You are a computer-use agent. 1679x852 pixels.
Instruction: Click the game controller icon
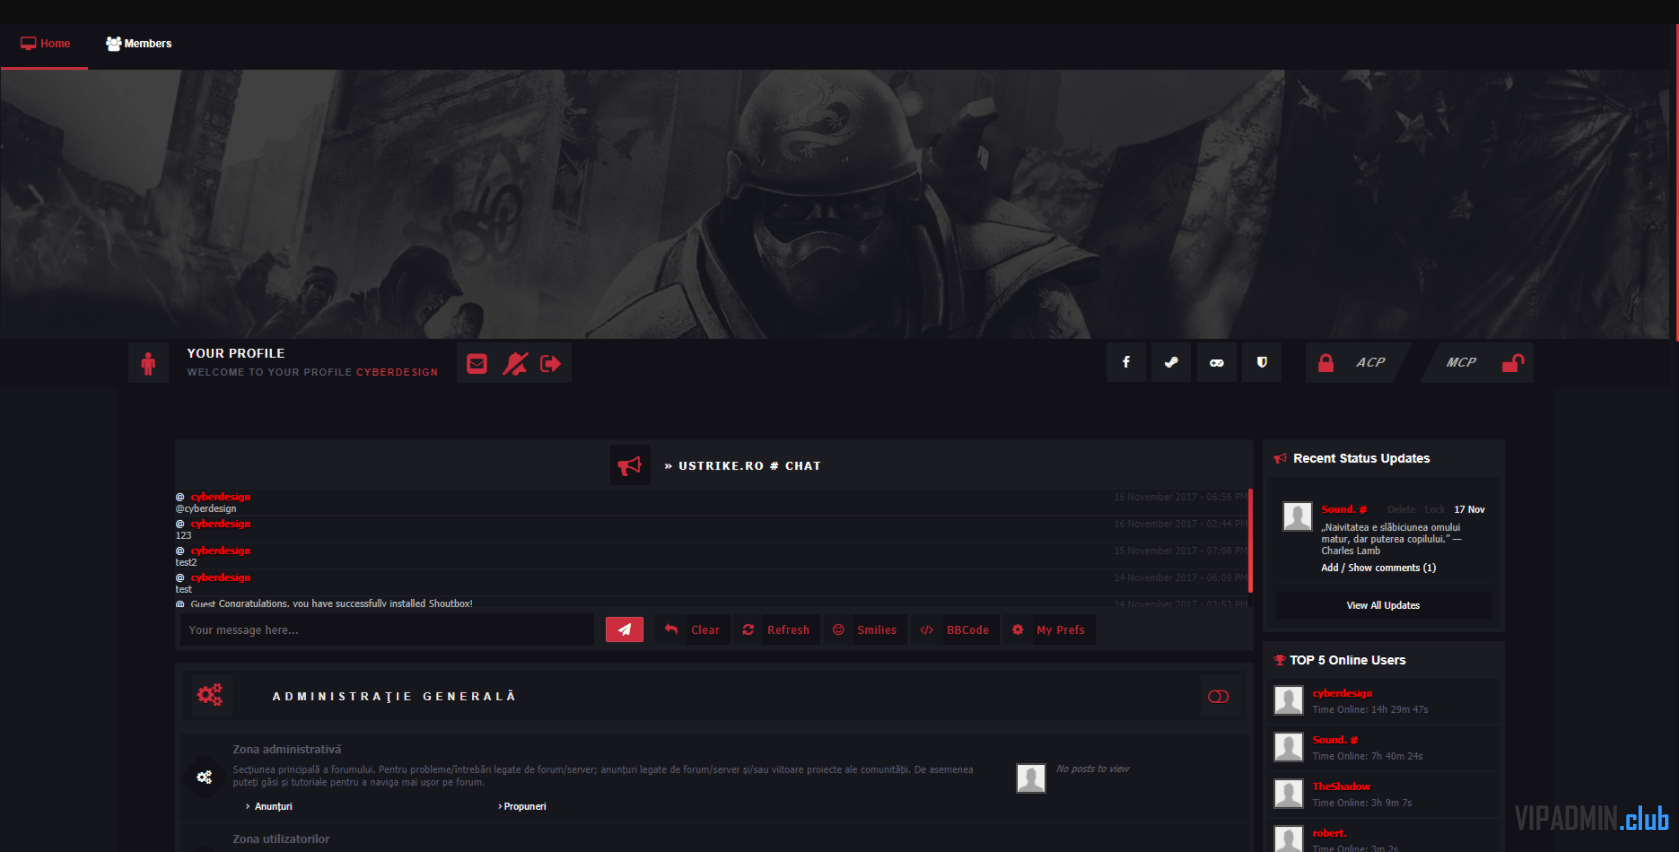click(x=1216, y=362)
